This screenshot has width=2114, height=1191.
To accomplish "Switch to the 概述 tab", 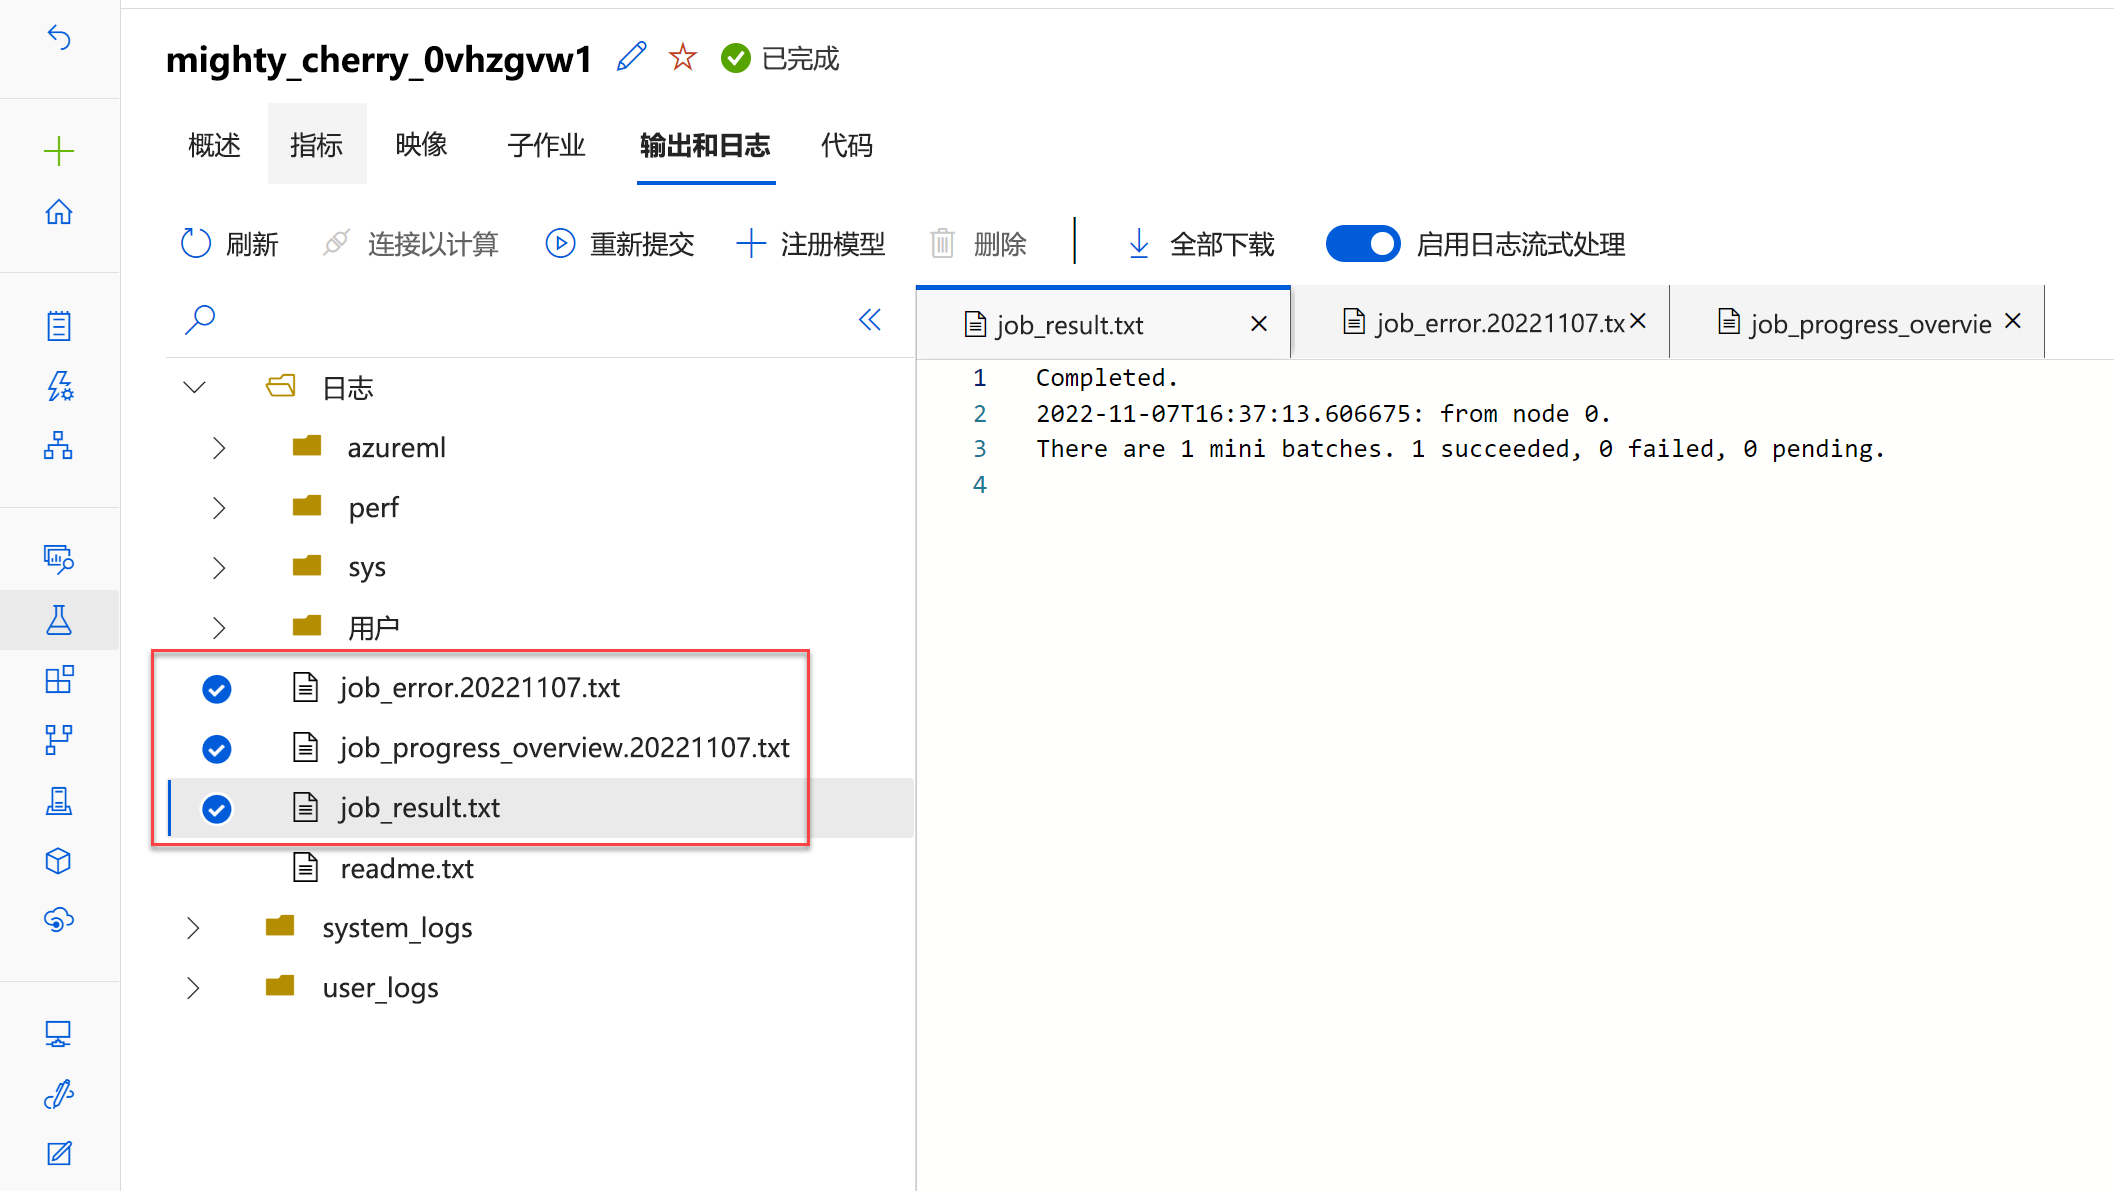I will click(x=215, y=146).
